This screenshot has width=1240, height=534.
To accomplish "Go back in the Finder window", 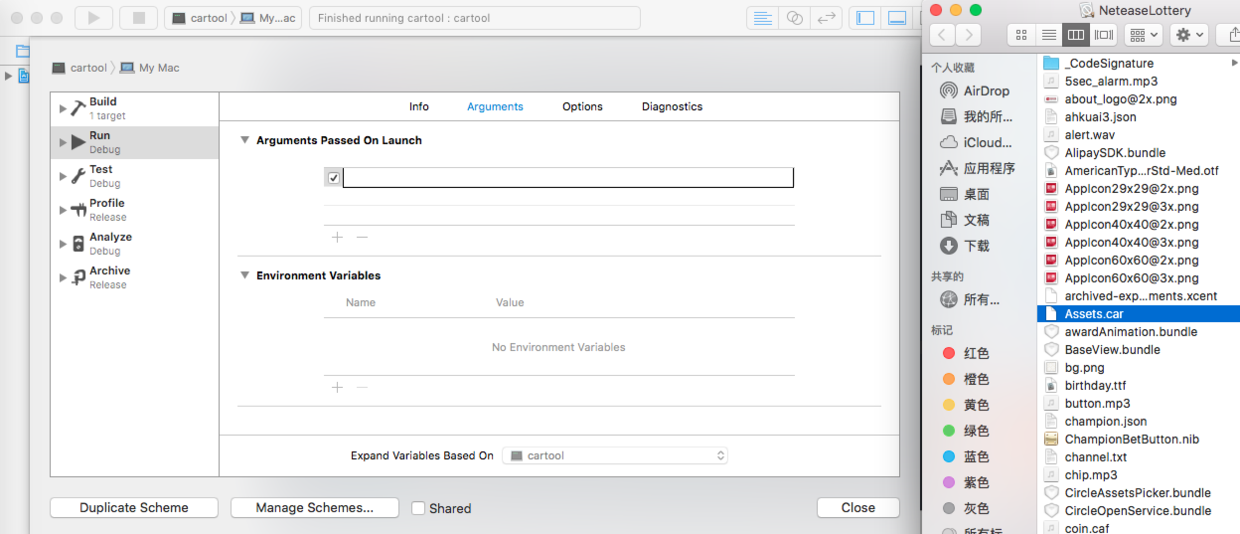I will (942, 35).
